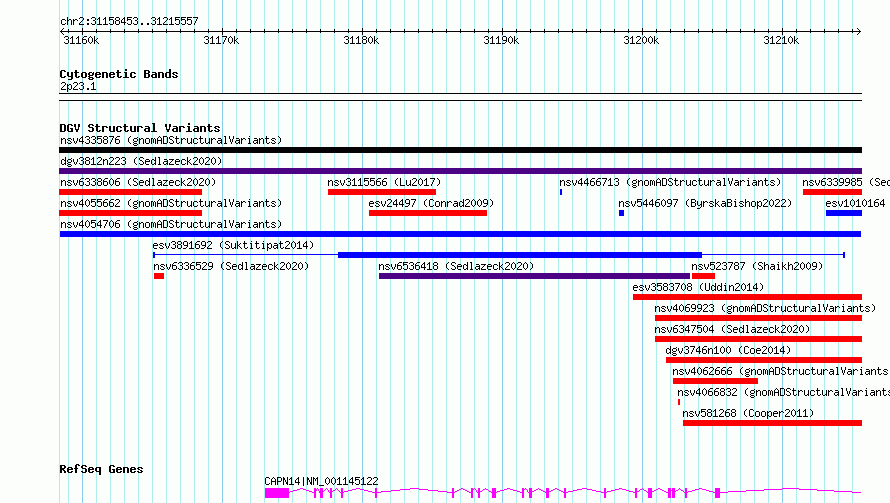890x503 pixels.
Task: Open nsv4069923 (gnomADStructuralVariants) label
Action: [x=765, y=308]
